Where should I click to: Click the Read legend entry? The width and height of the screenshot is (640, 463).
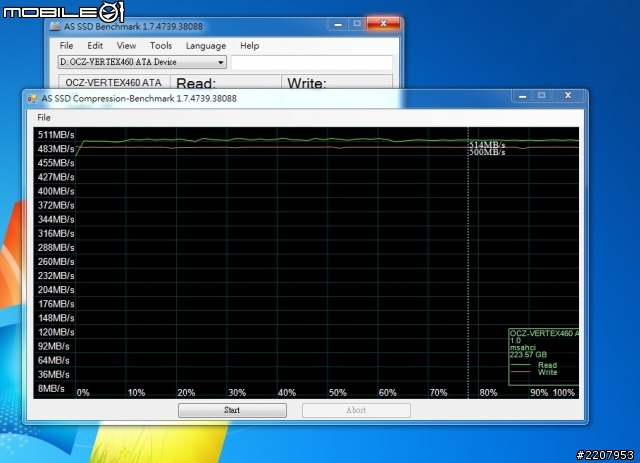[547, 365]
